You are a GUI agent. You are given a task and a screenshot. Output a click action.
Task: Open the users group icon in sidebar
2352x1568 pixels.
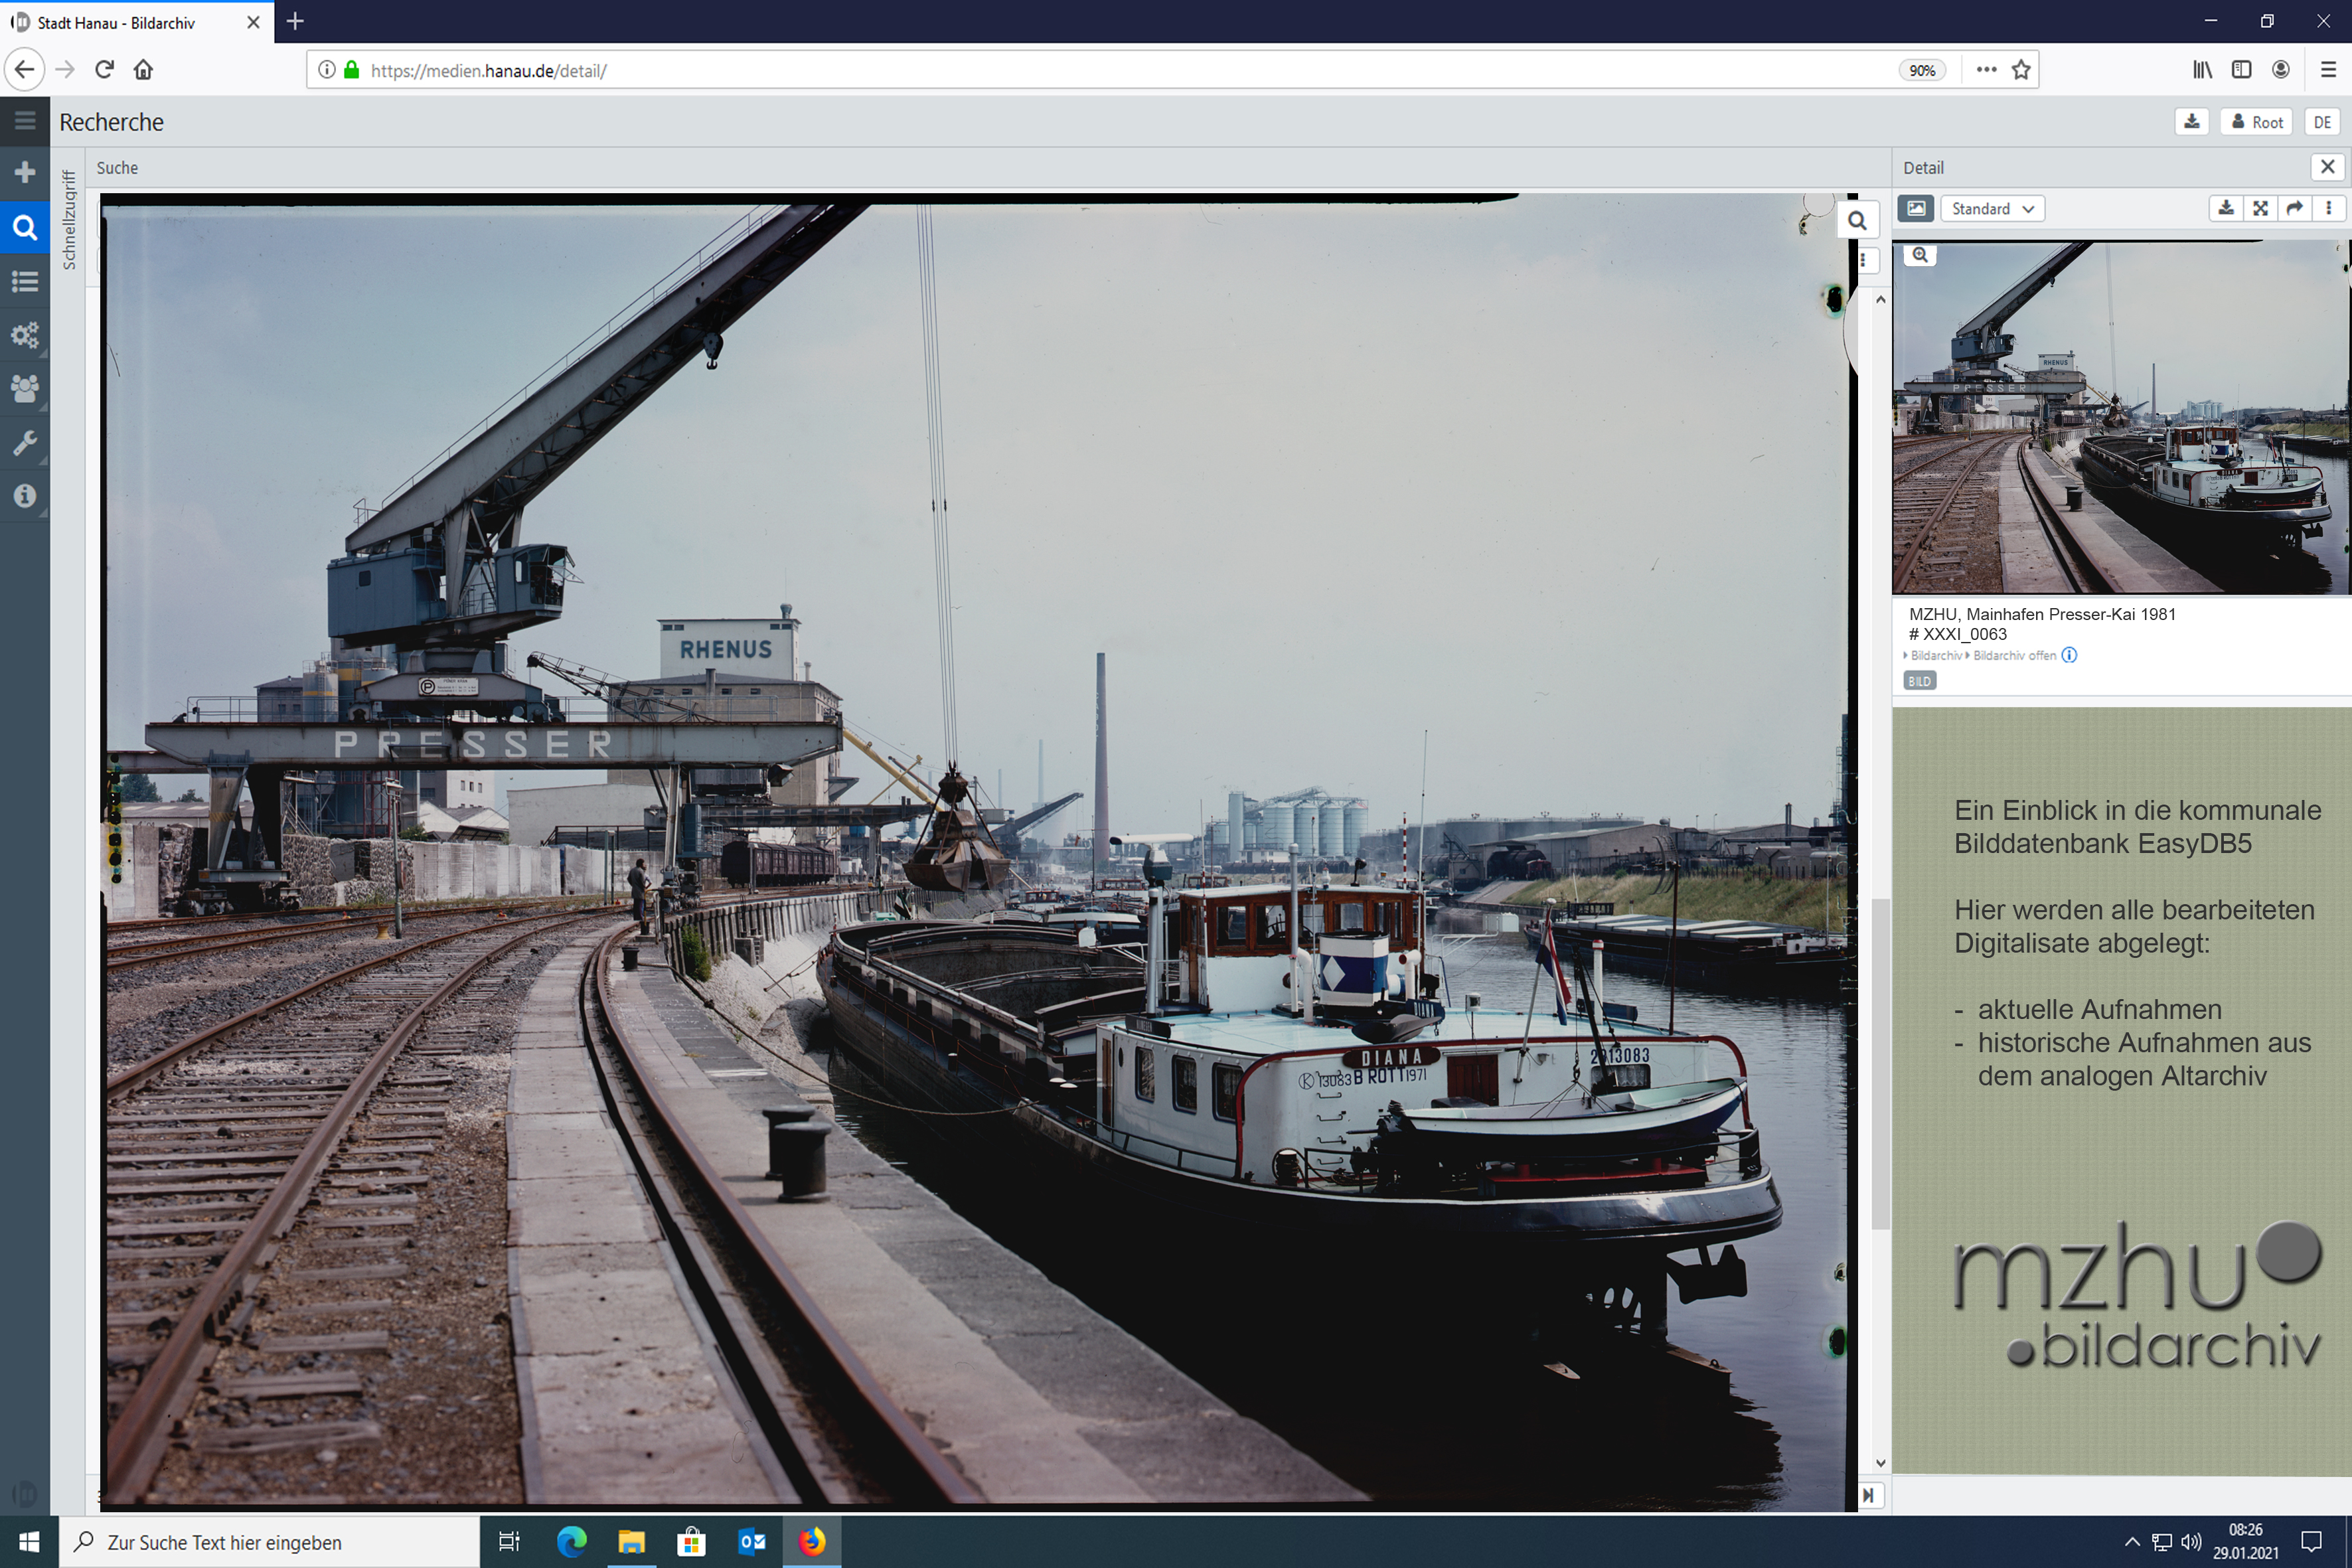pos(25,388)
